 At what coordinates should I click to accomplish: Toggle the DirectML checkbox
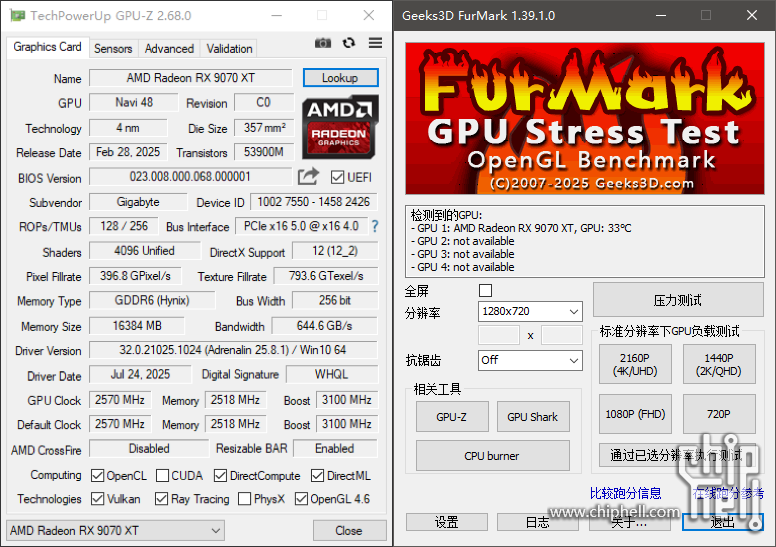(317, 476)
